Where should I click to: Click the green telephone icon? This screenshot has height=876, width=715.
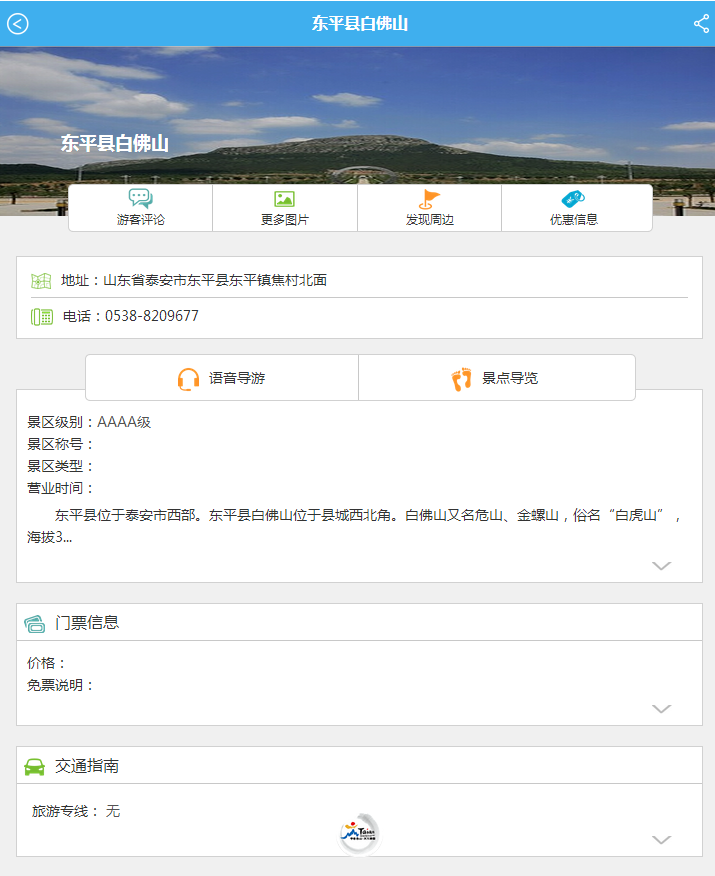coord(41,316)
